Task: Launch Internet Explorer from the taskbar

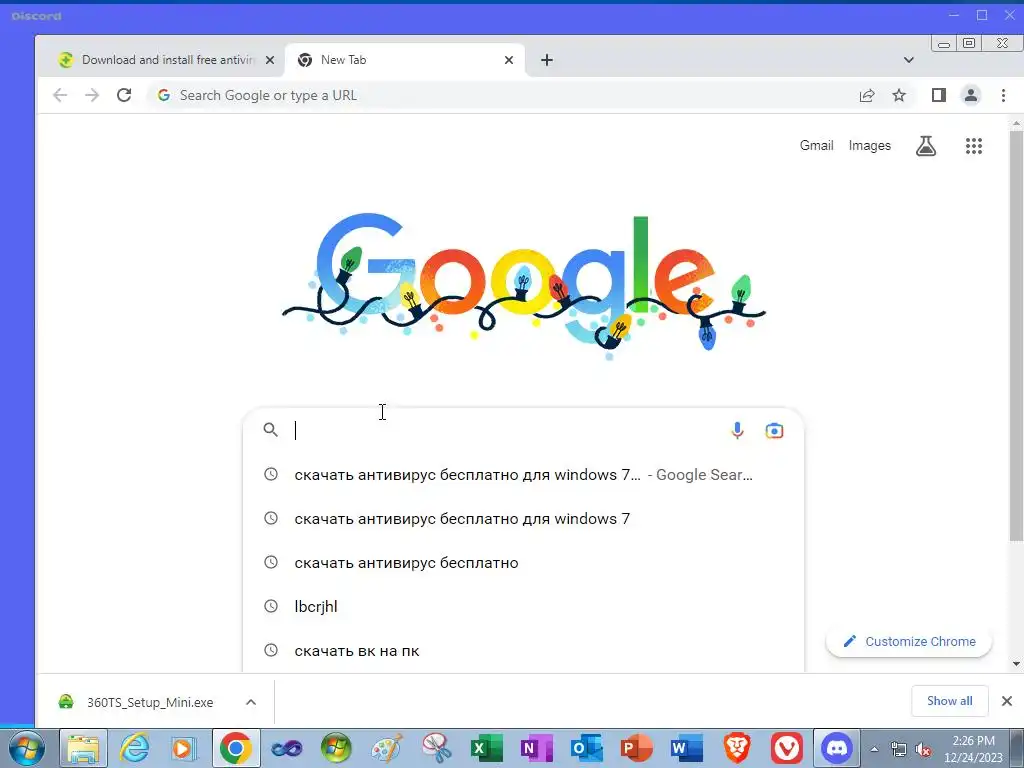Action: [x=135, y=748]
